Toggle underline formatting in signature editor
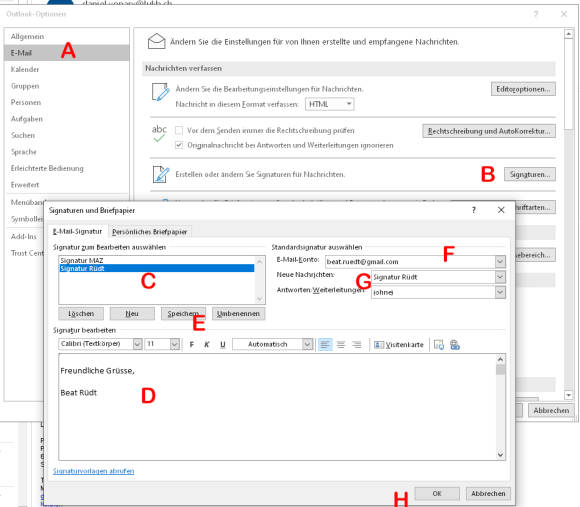580x507 pixels. coord(222,345)
